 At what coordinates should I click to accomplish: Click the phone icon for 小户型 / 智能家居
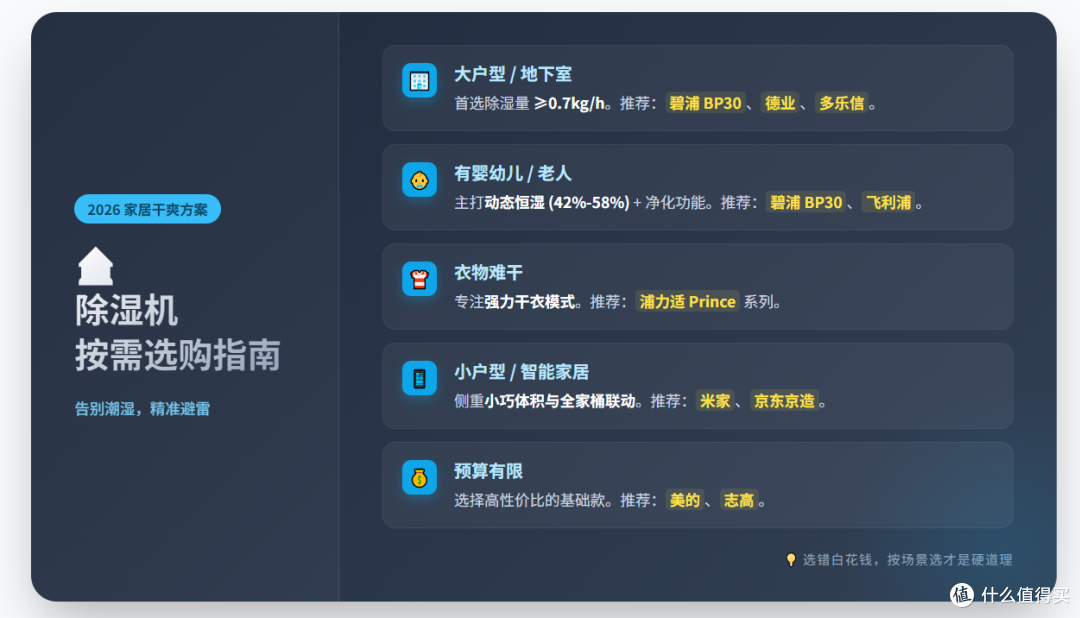(419, 378)
